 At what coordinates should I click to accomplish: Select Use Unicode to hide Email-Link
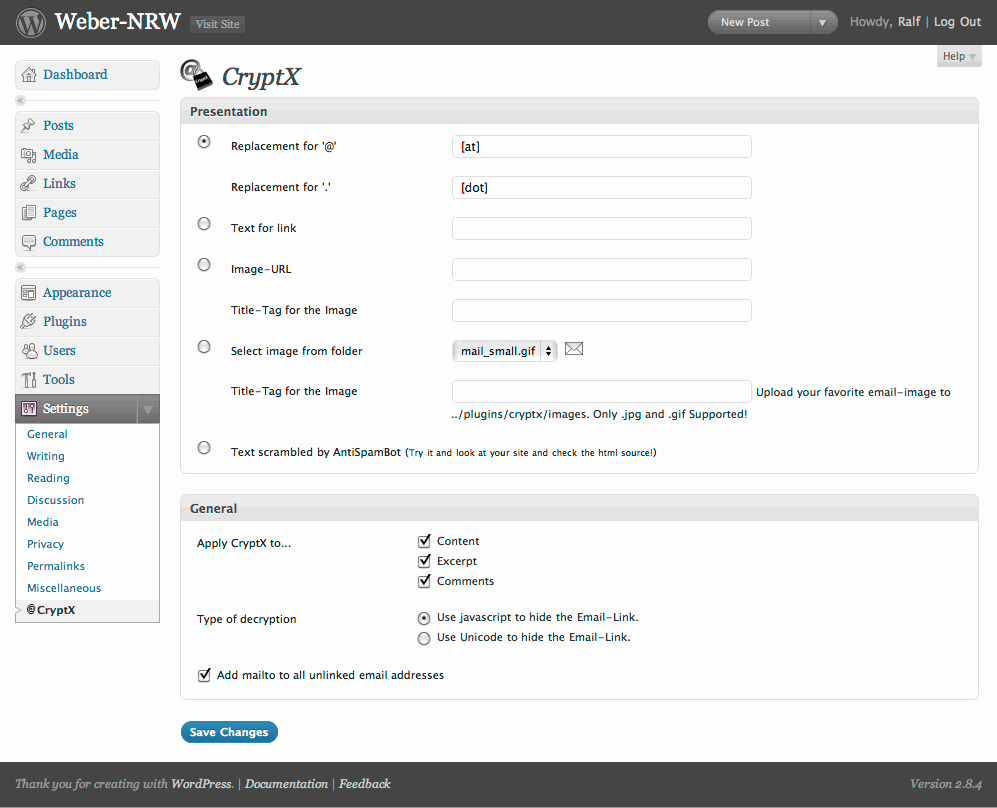click(x=423, y=638)
